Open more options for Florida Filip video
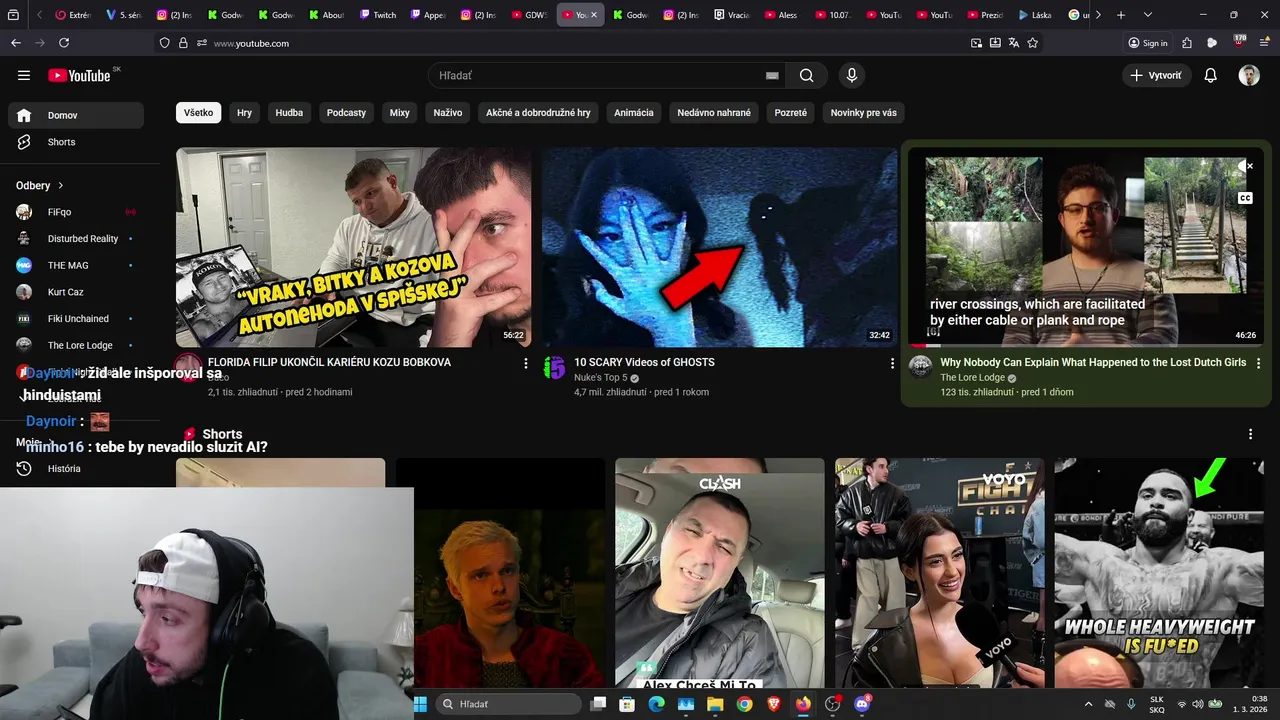Image resolution: width=1280 pixels, height=720 pixels. pos(526,364)
